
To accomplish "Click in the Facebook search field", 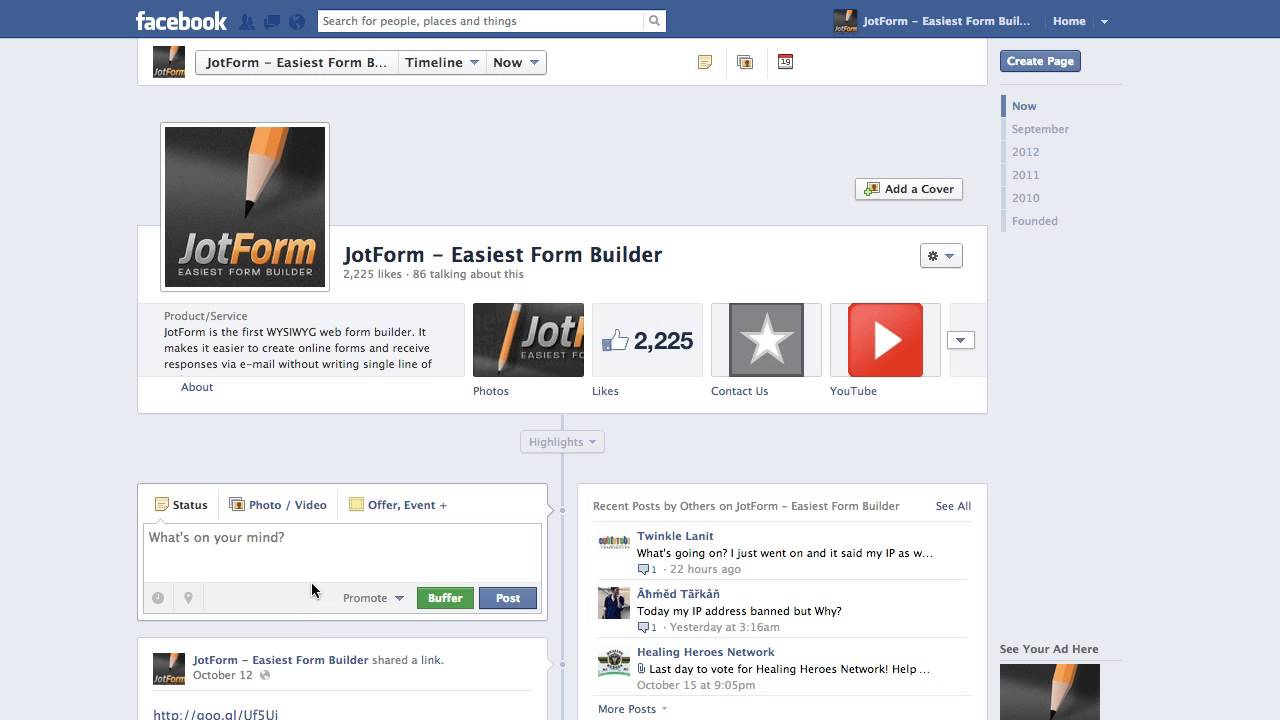I will [481, 21].
